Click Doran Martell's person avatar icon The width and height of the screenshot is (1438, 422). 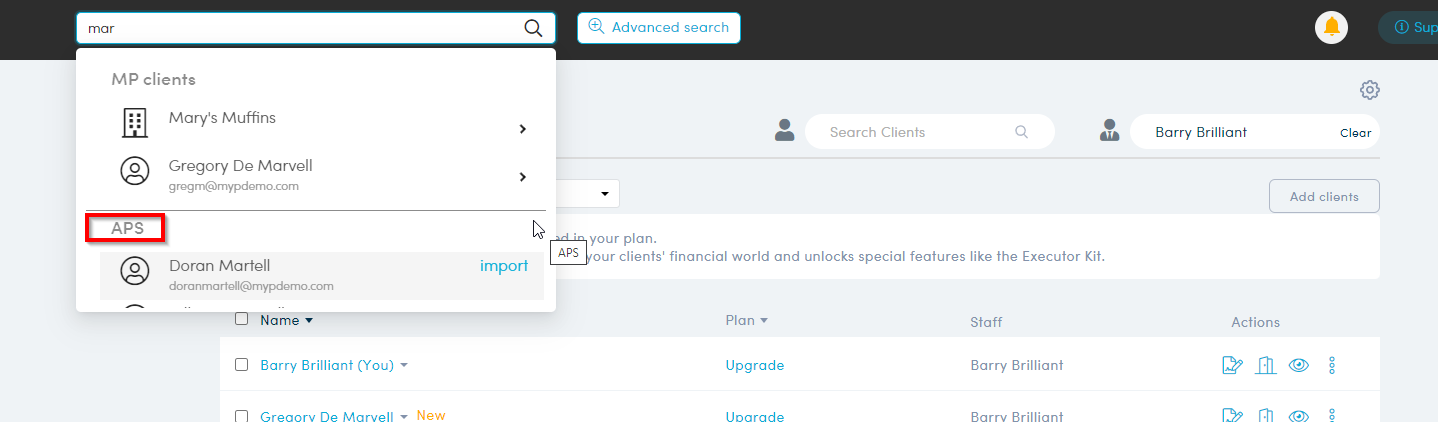[x=134, y=270]
